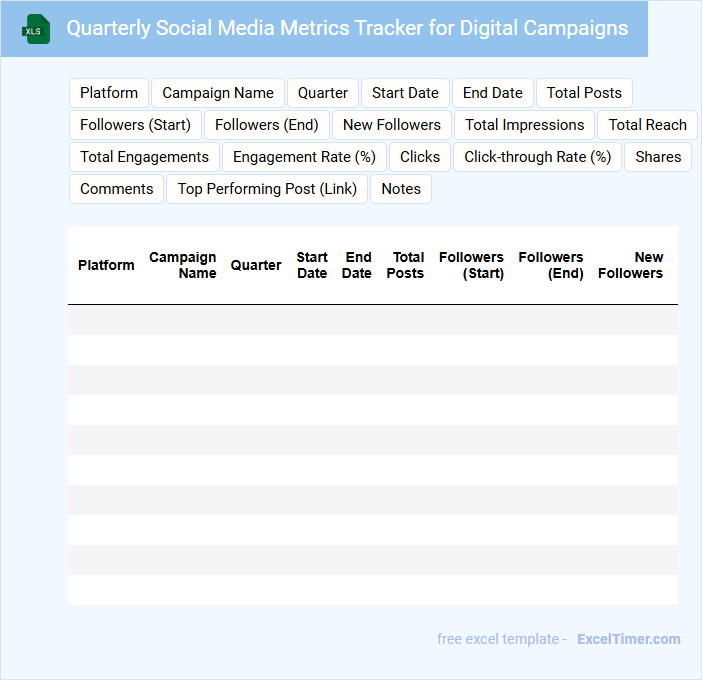Click the green XLS file icon
Viewport: 702px width, 680px height.
[36, 29]
